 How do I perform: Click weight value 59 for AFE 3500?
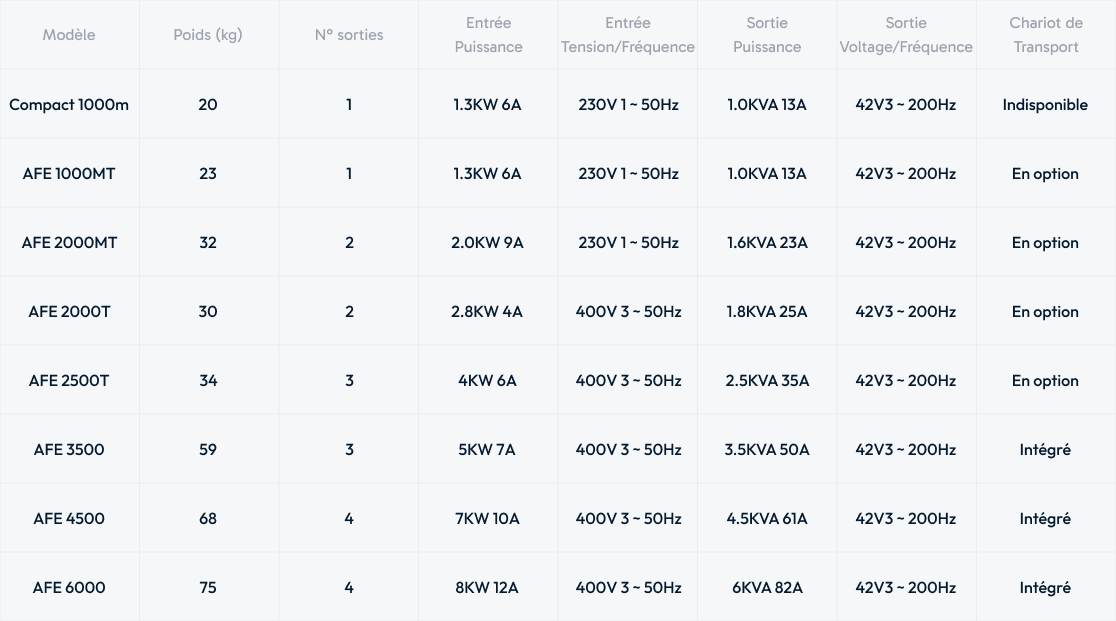[208, 450]
